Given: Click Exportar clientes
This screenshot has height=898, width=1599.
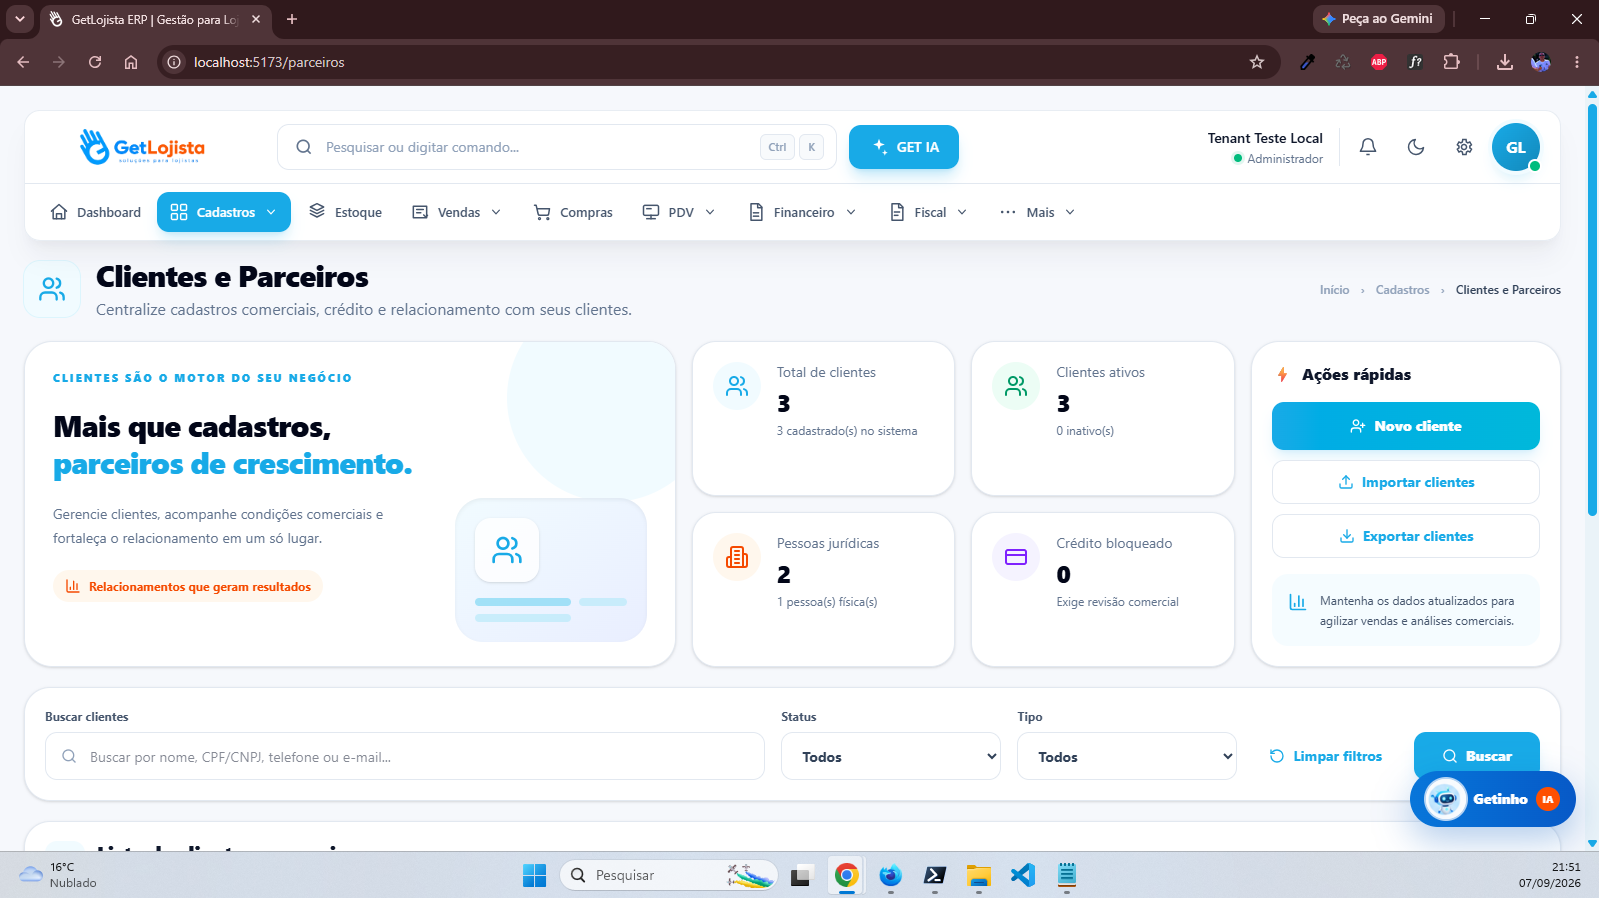Looking at the screenshot, I should [1406, 536].
